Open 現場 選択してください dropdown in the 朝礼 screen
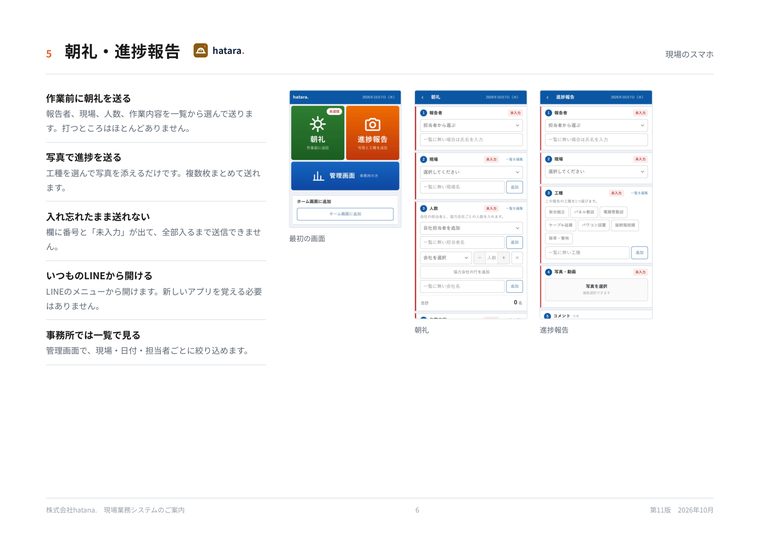760x537 pixels. 471,172
